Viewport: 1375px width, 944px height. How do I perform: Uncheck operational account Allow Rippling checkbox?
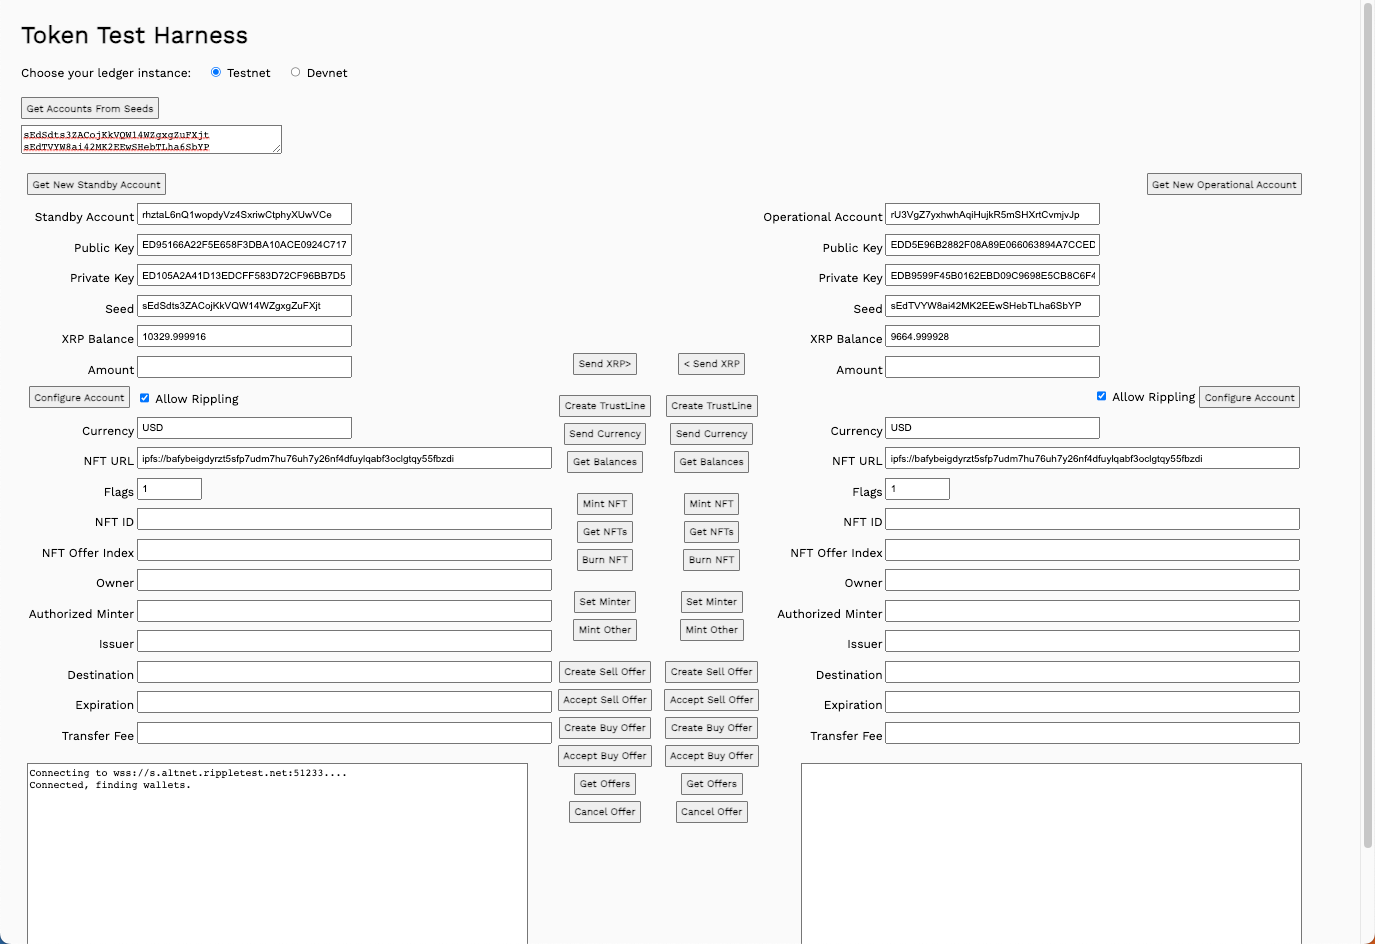coord(1102,396)
